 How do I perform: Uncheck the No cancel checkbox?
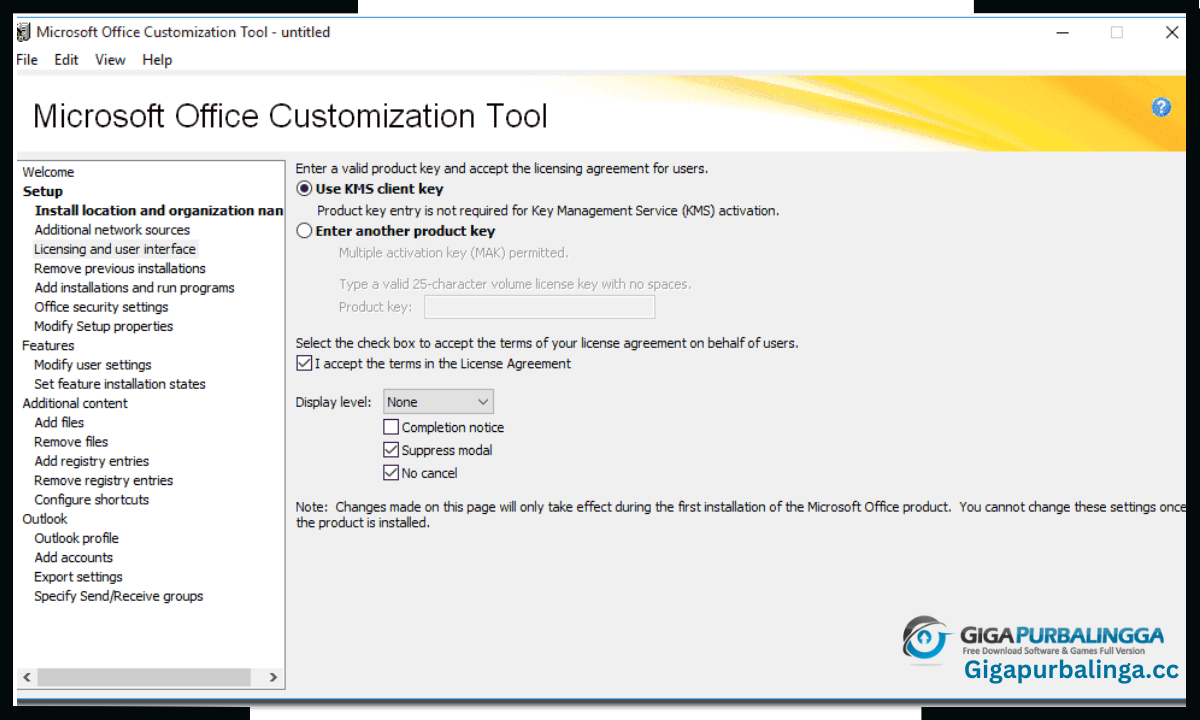pyautogui.click(x=391, y=473)
